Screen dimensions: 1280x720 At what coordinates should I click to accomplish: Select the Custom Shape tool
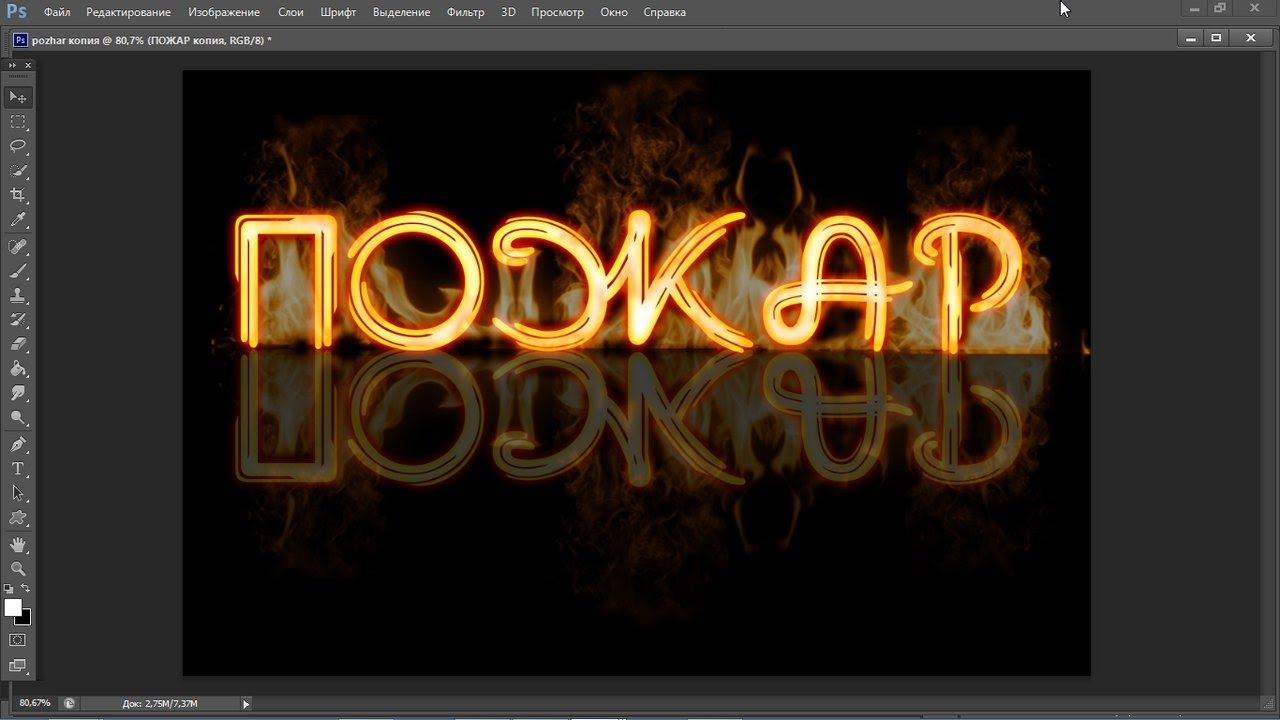click(x=18, y=518)
